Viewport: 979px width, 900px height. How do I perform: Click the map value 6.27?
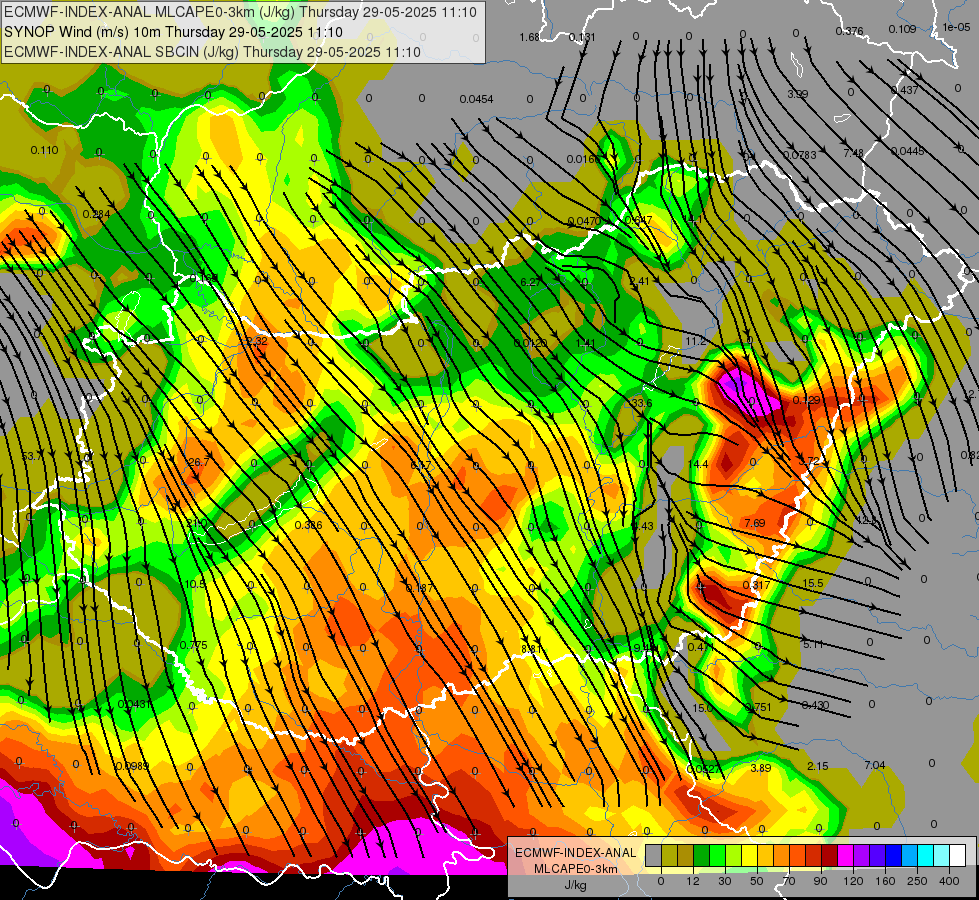coord(530,282)
